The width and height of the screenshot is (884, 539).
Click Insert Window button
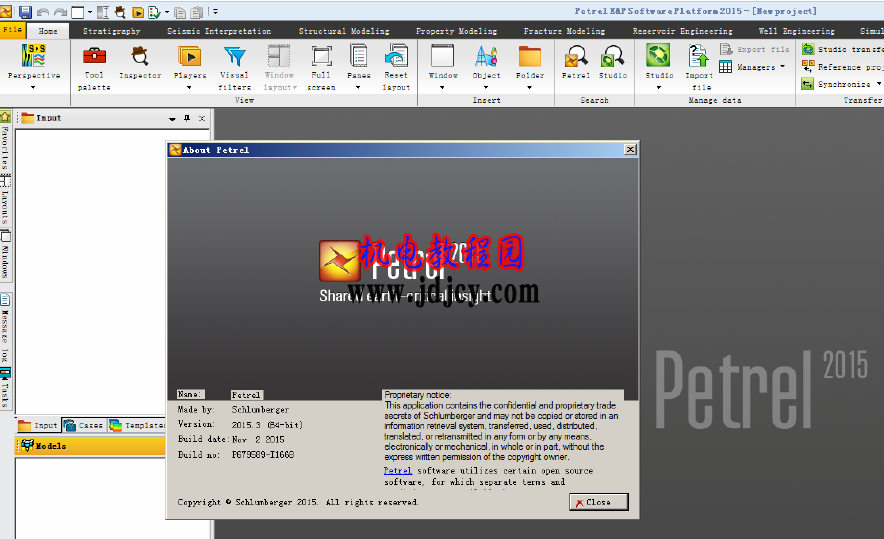click(443, 63)
